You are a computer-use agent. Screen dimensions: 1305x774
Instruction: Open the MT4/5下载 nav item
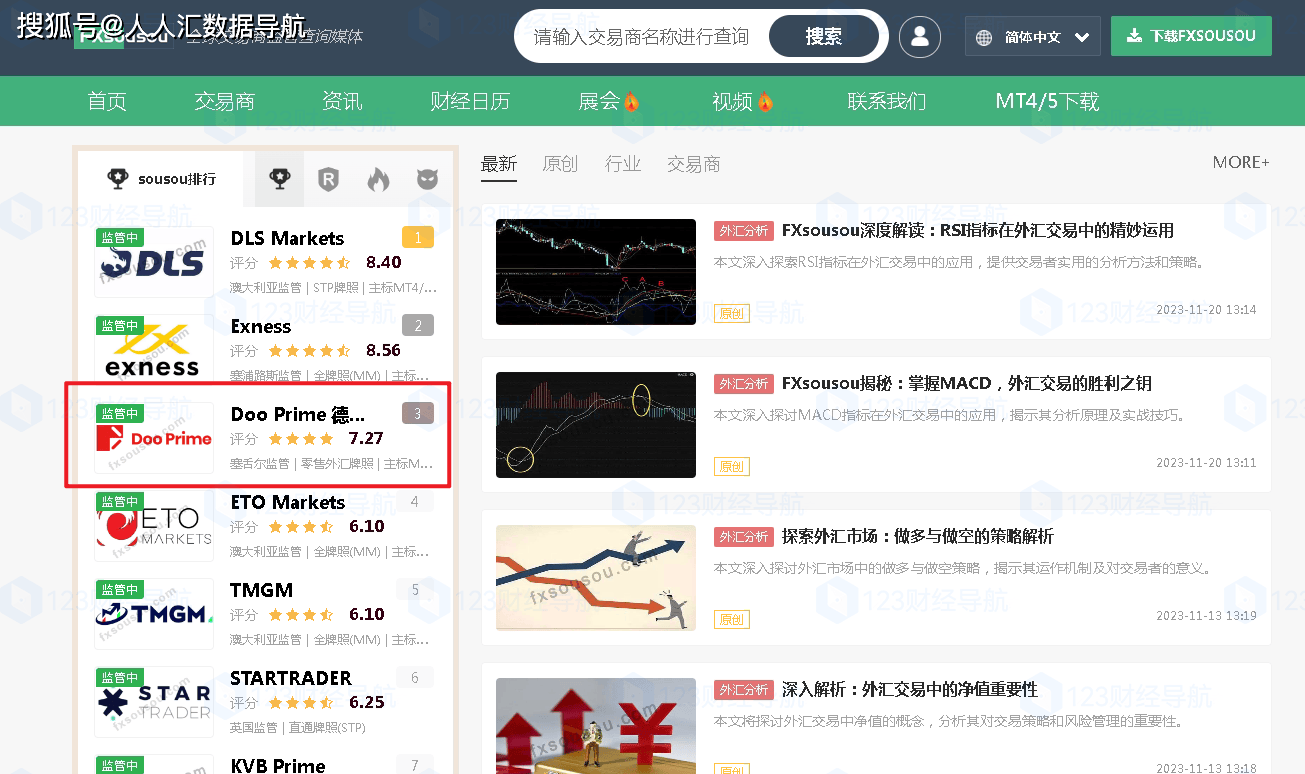[1047, 101]
